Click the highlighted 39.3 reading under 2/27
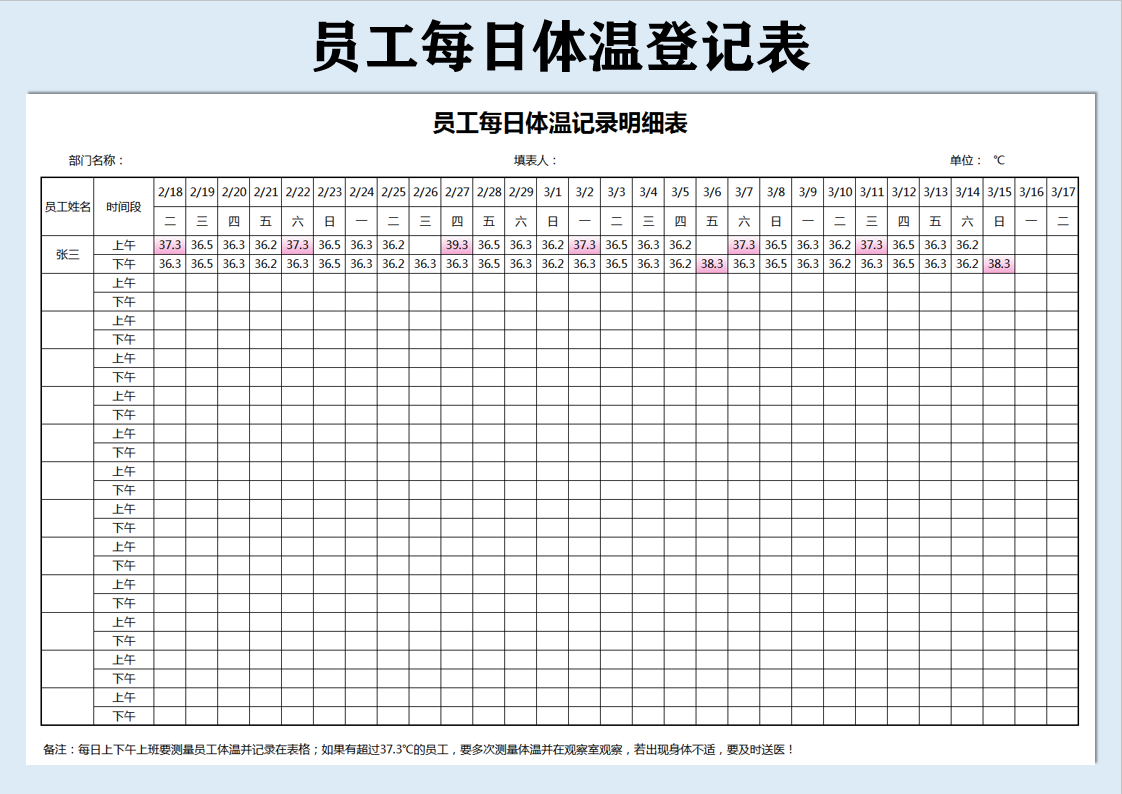The height and width of the screenshot is (794, 1122). tap(459, 244)
